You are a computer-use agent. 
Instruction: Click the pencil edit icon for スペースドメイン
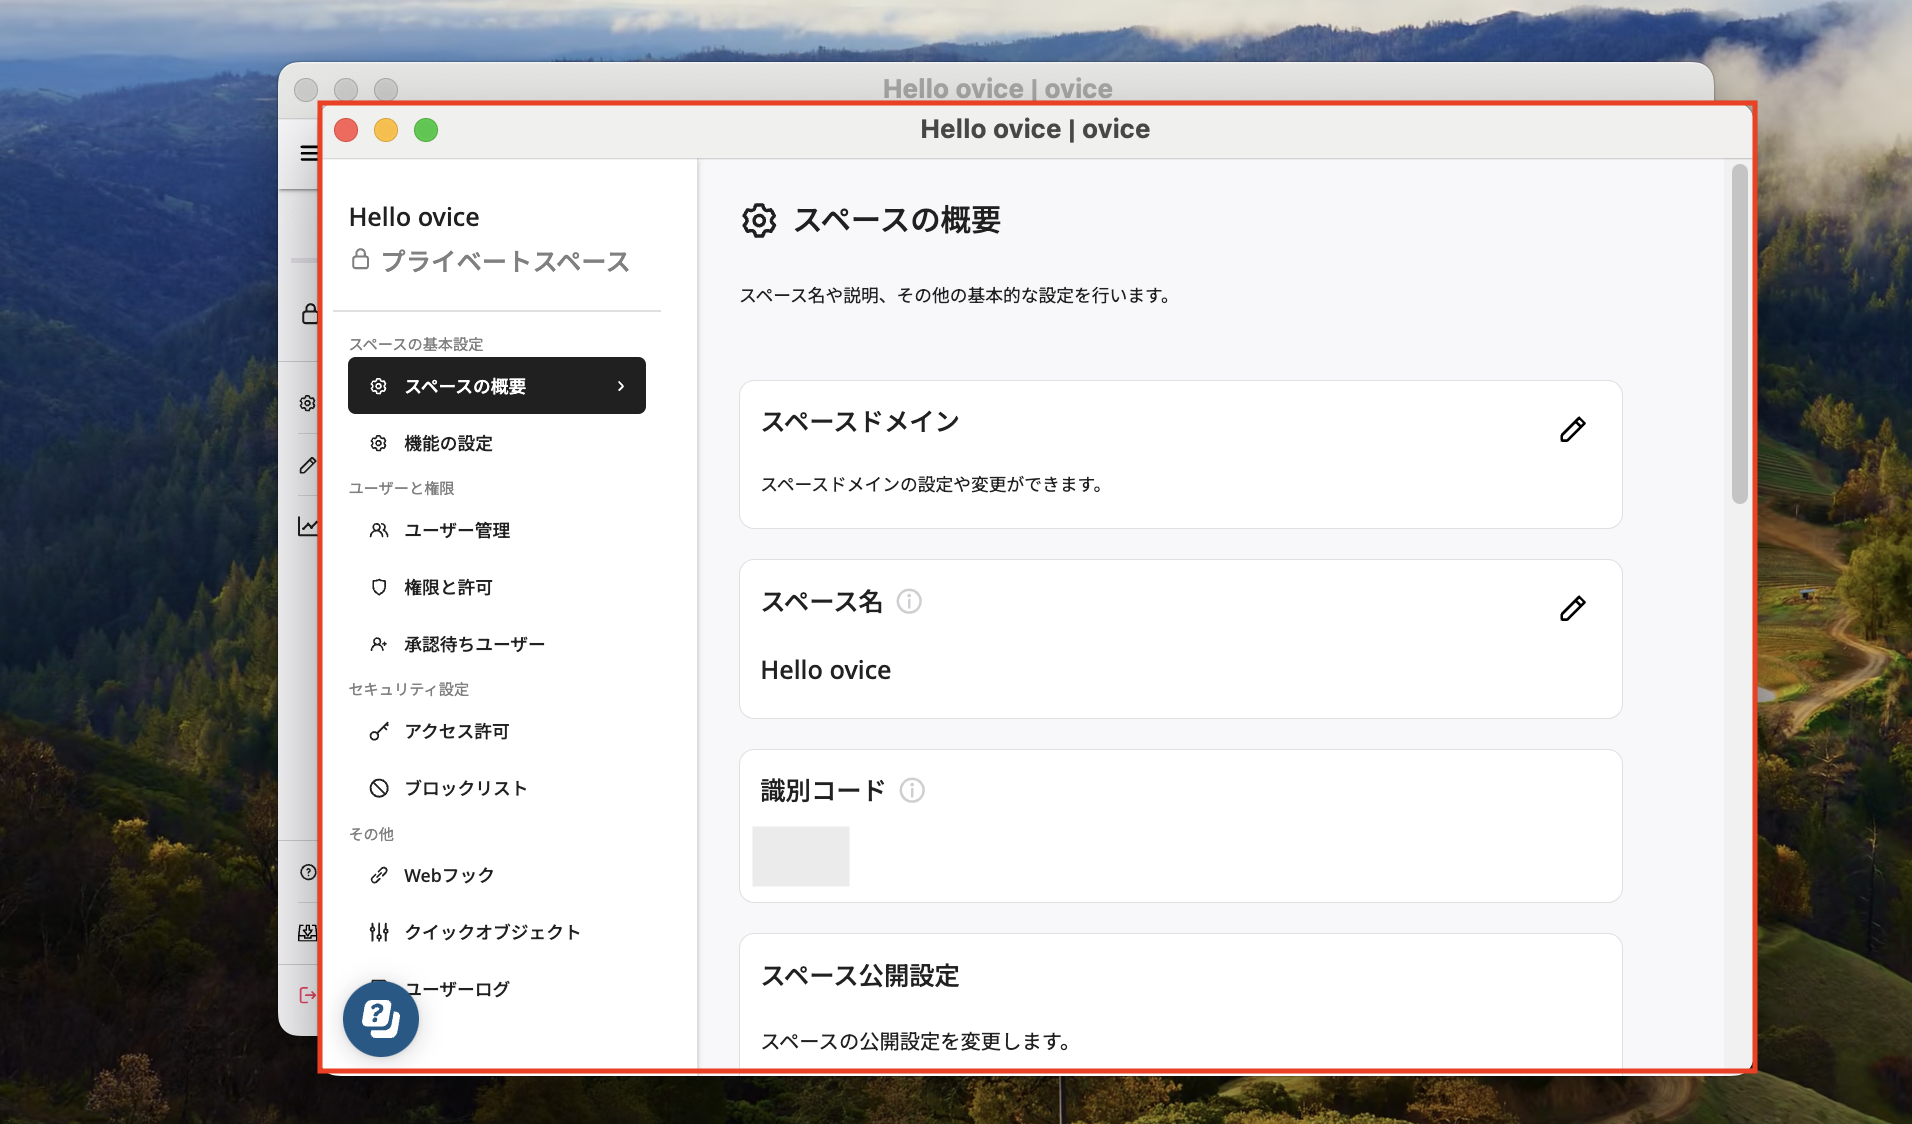[x=1572, y=430]
